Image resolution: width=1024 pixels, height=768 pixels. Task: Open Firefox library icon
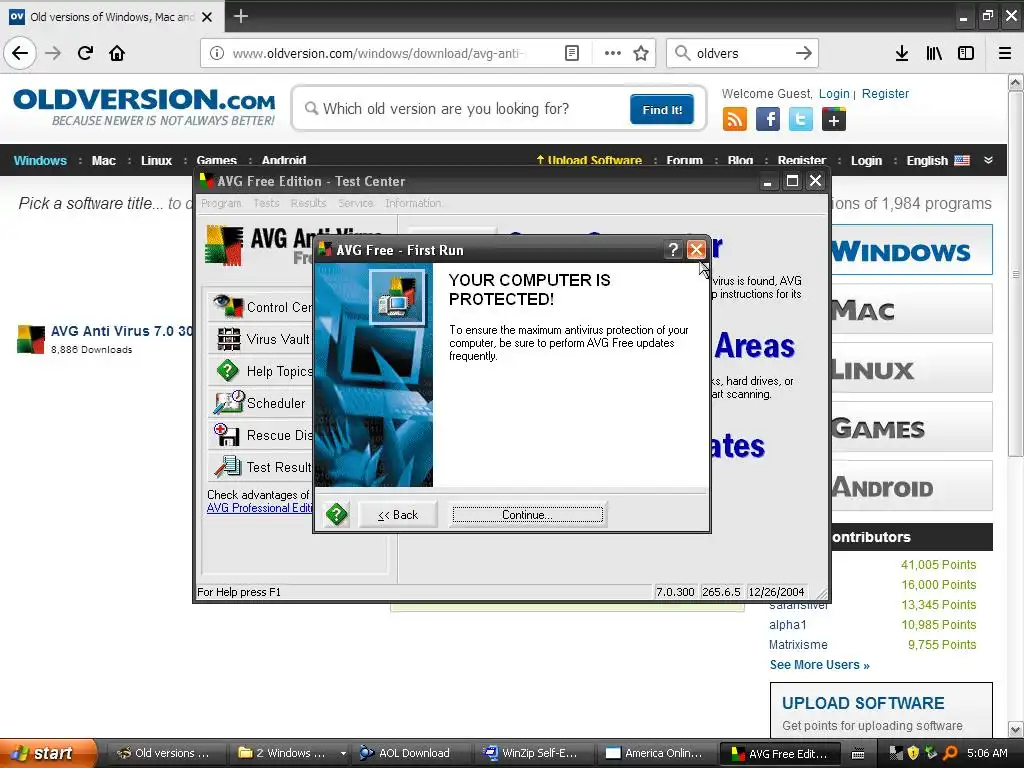[x=934, y=53]
